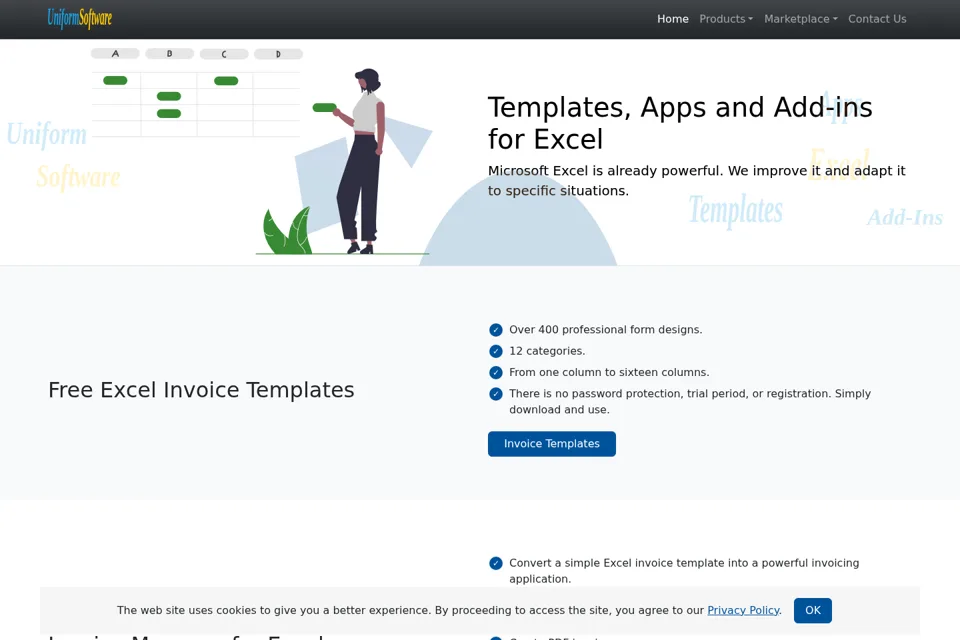960x640 pixels.
Task: Click the 'Microsoft Excel is already powerful' paragraph
Action: [697, 181]
